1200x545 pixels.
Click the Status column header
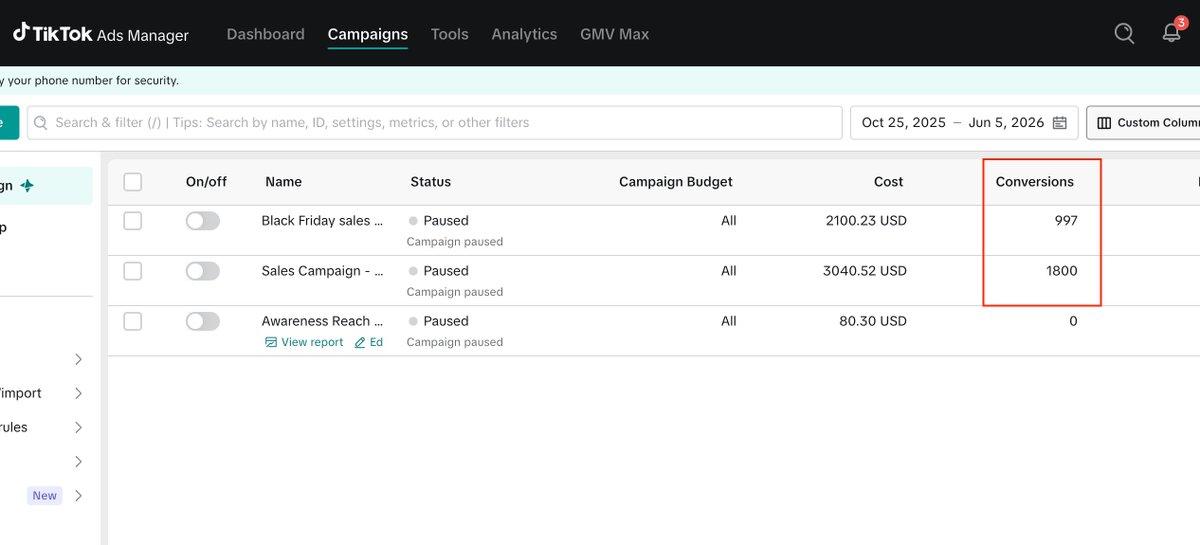pyautogui.click(x=431, y=182)
